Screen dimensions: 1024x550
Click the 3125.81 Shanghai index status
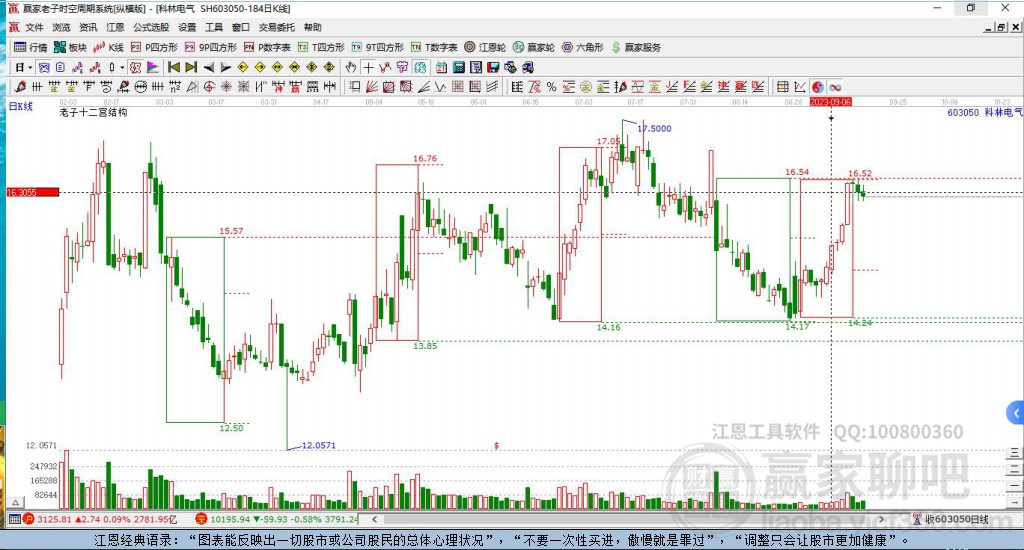[x=104, y=519]
